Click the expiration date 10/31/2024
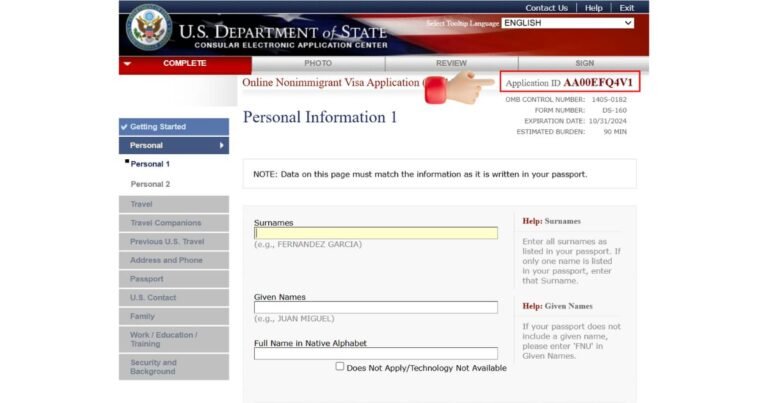This screenshot has width=768, height=403. pyautogui.click(x=607, y=121)
